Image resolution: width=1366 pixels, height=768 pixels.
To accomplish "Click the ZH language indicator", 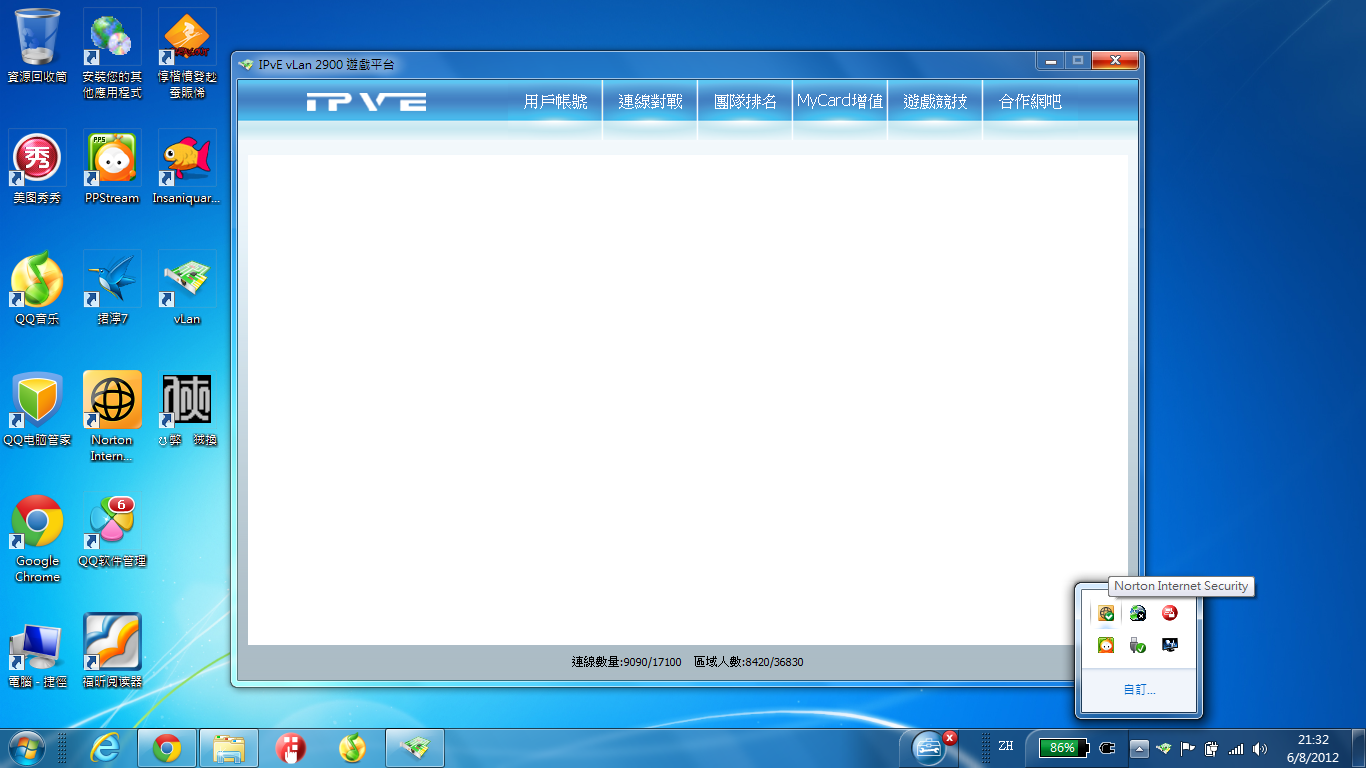I will click(1006, 746).
